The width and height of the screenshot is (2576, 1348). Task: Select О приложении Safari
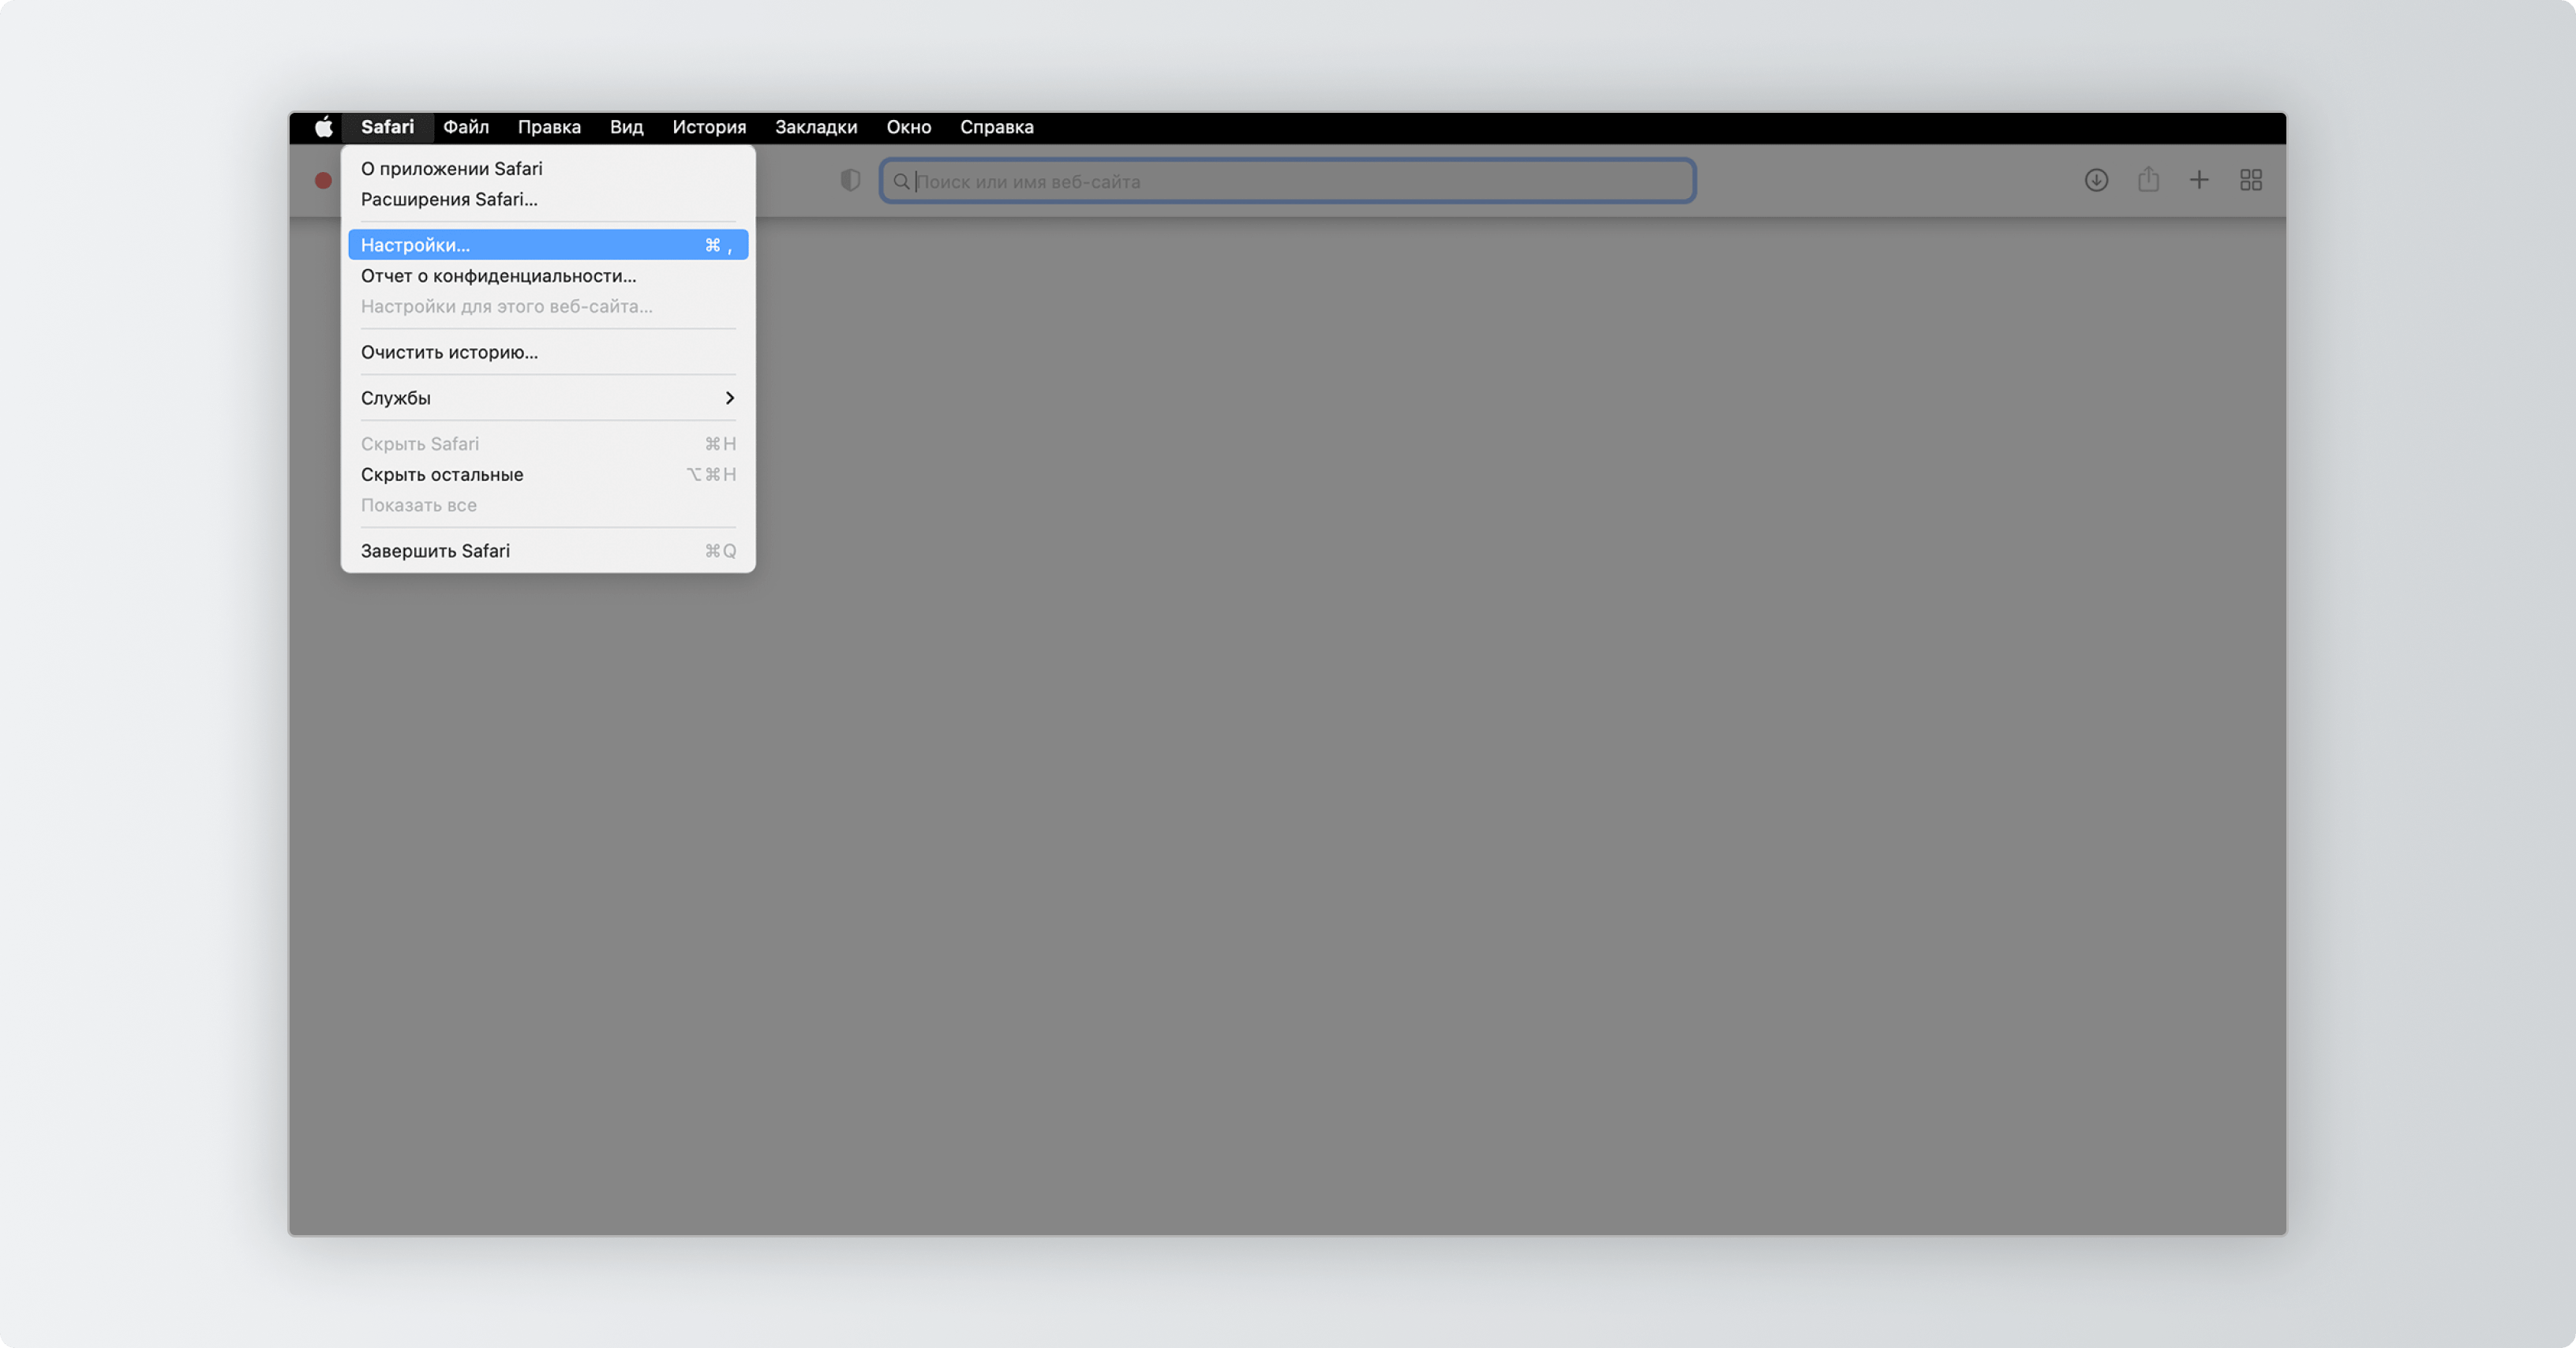[548, 169]
